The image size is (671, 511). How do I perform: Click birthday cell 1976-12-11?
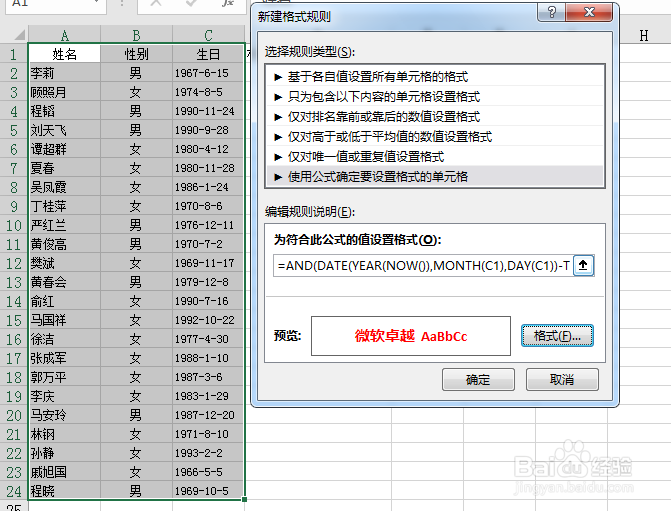coord(208,225)
